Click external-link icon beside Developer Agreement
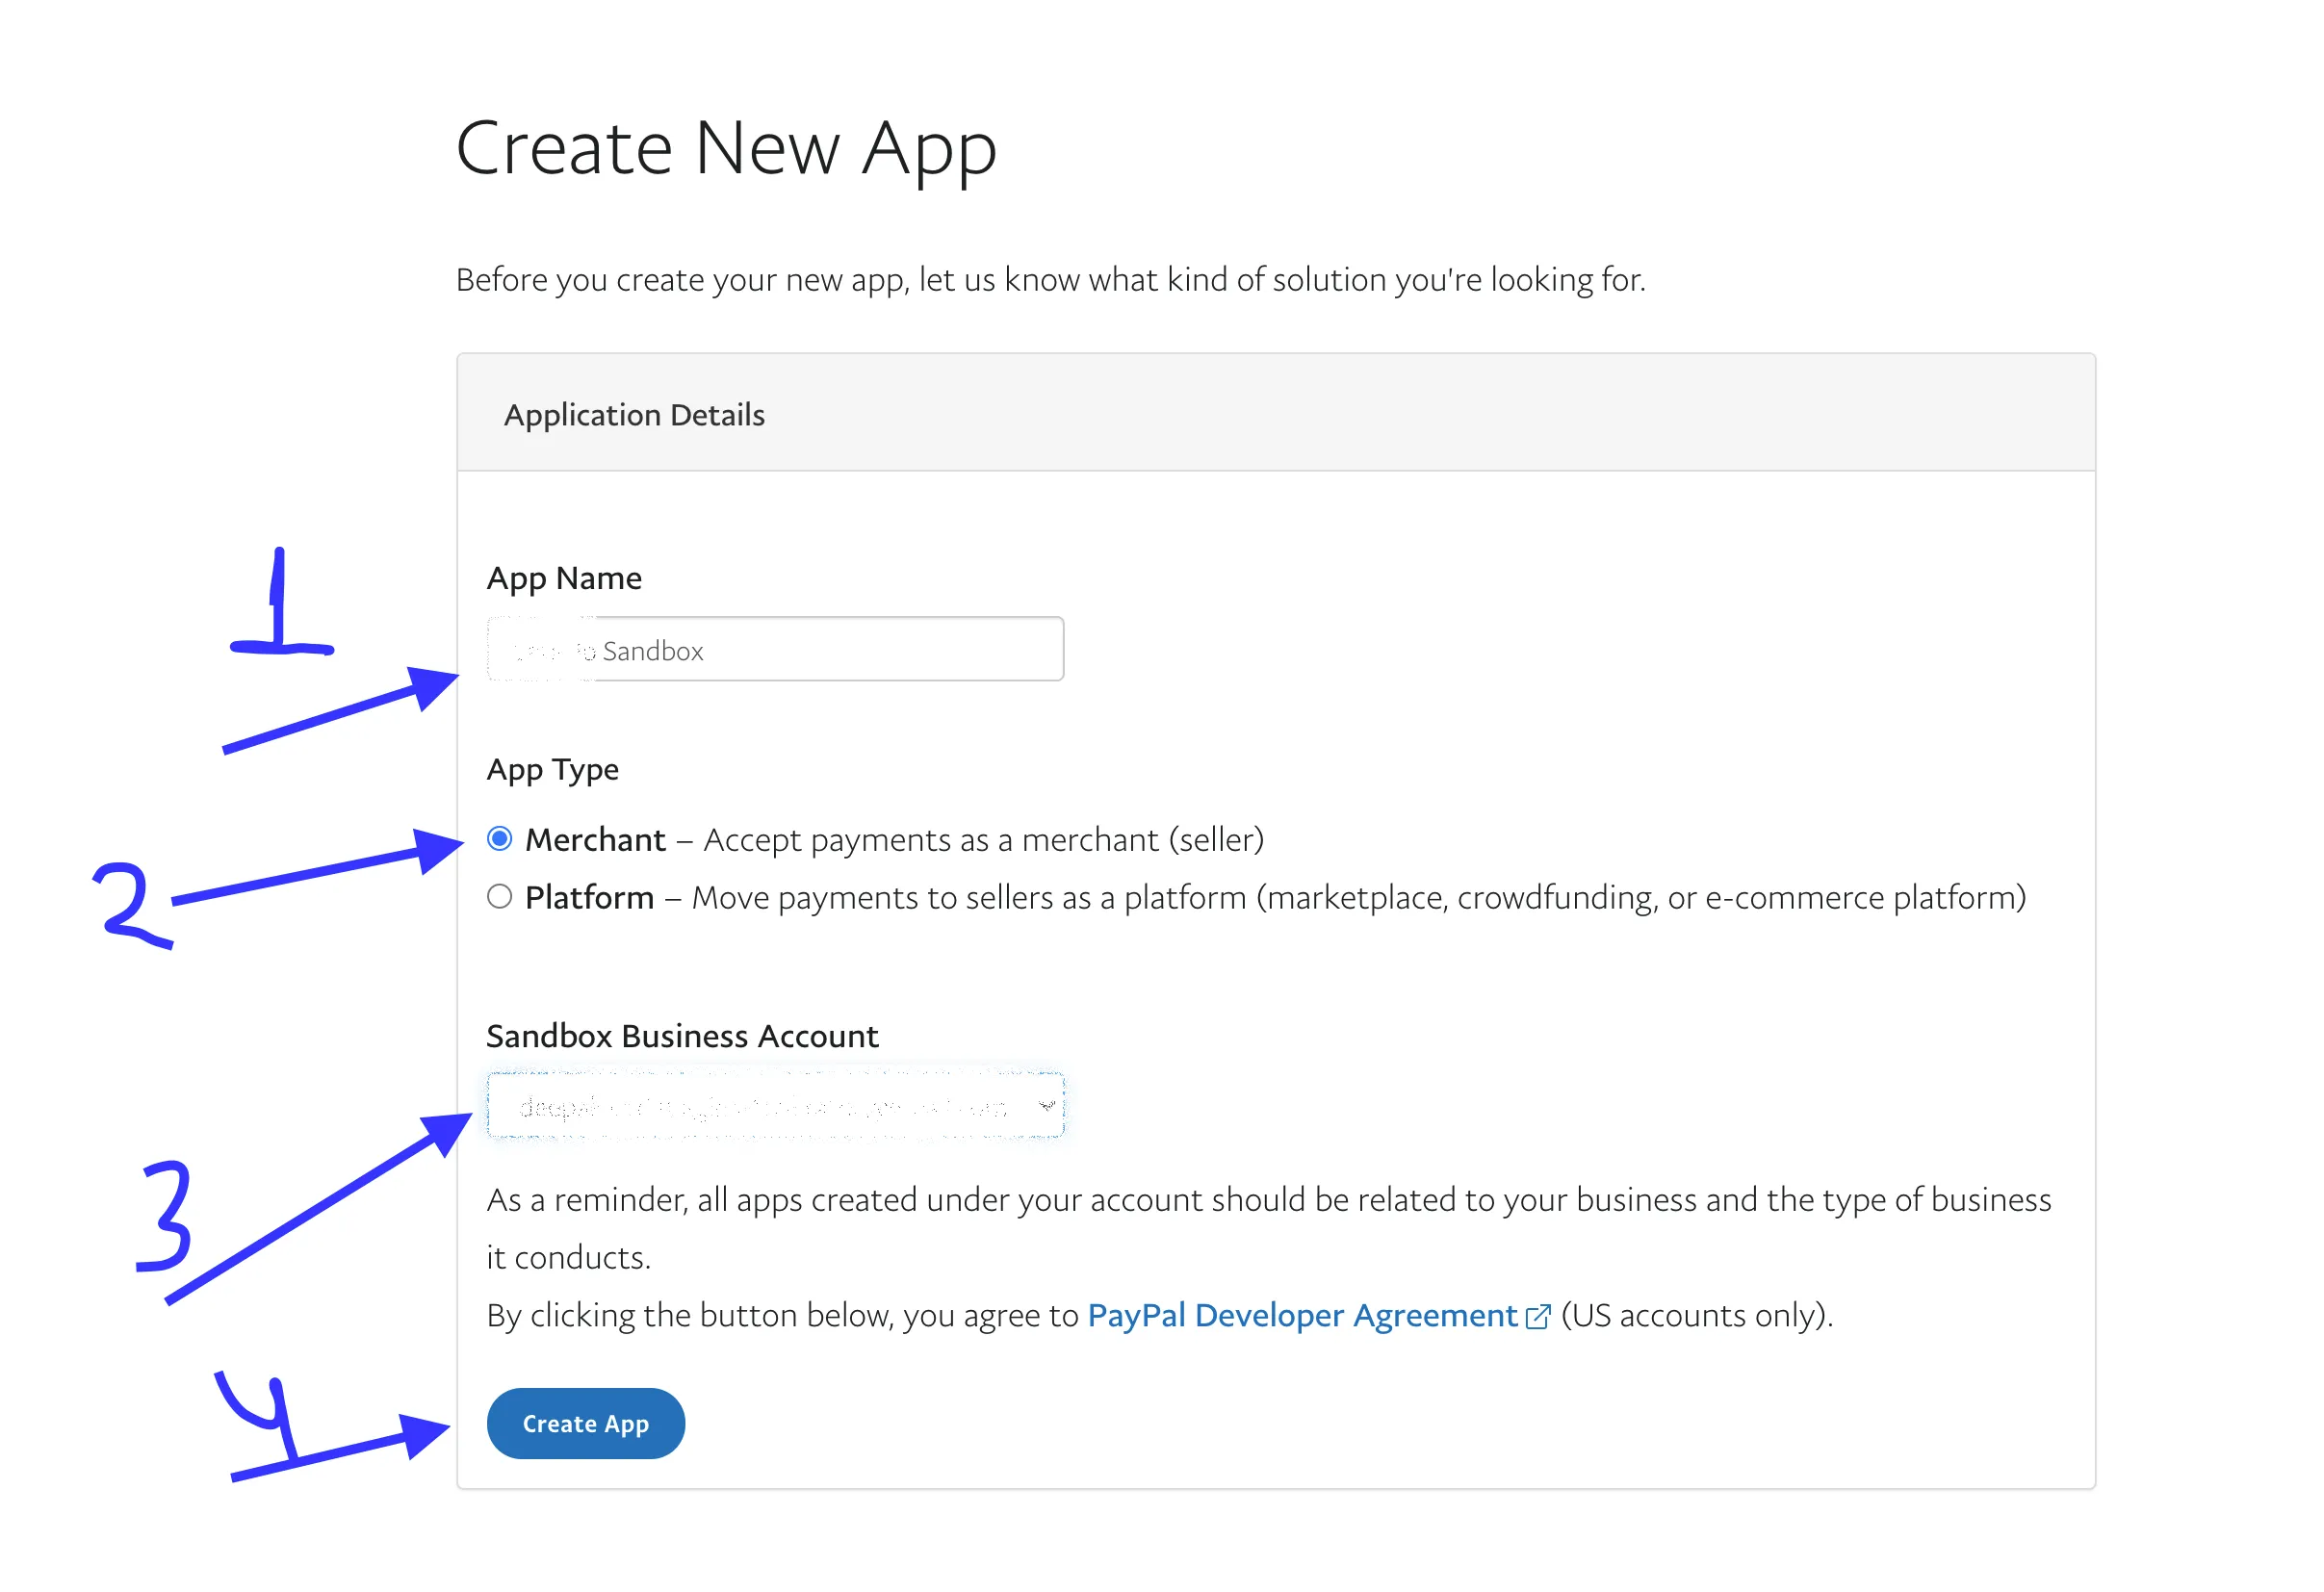The height and width of the screenshot is (1592, 2324). pyautogui.click(x=1538, y=1317)
